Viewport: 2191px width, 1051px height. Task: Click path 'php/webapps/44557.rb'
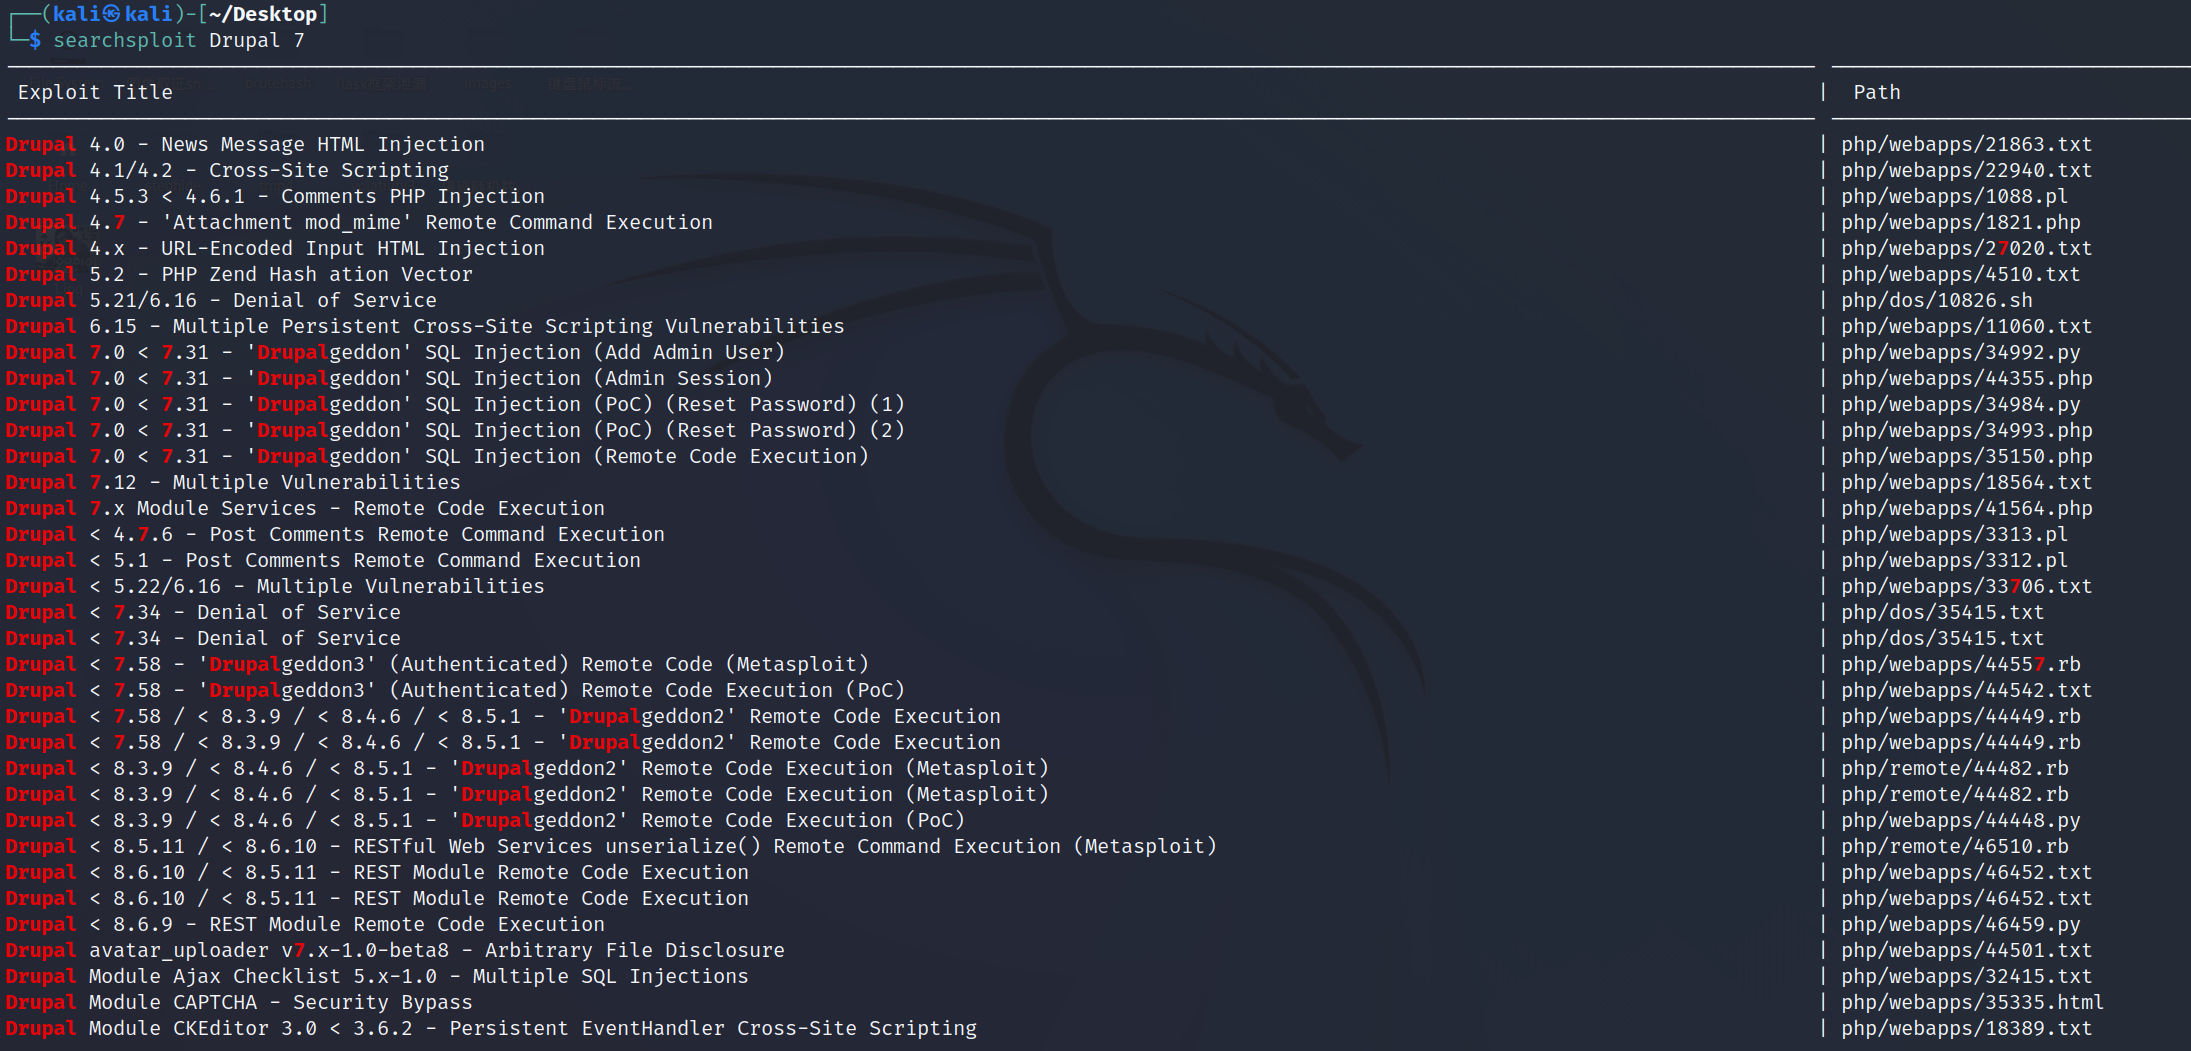1961,664
